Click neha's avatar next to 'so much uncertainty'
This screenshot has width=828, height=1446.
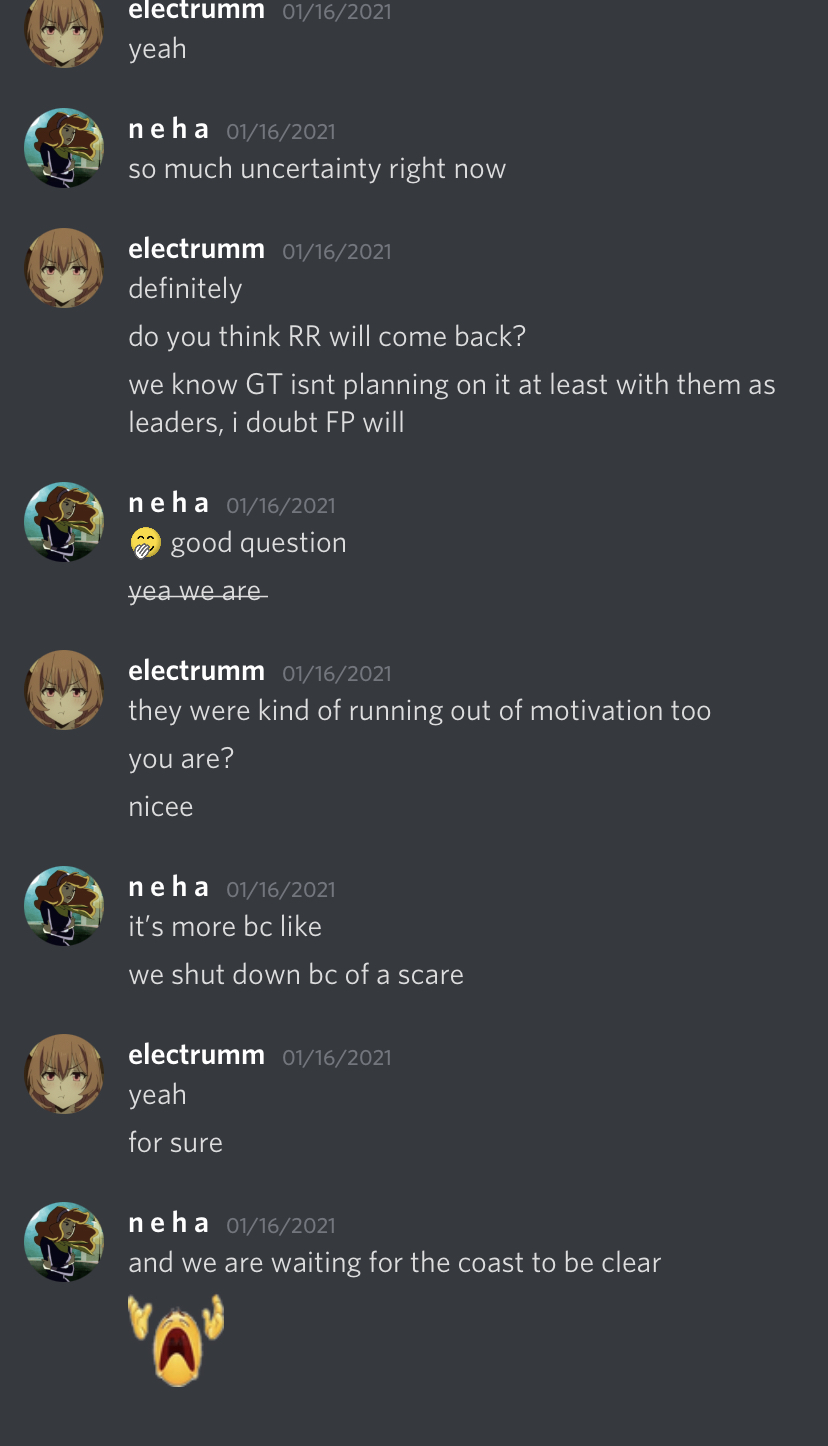[64, 148]
